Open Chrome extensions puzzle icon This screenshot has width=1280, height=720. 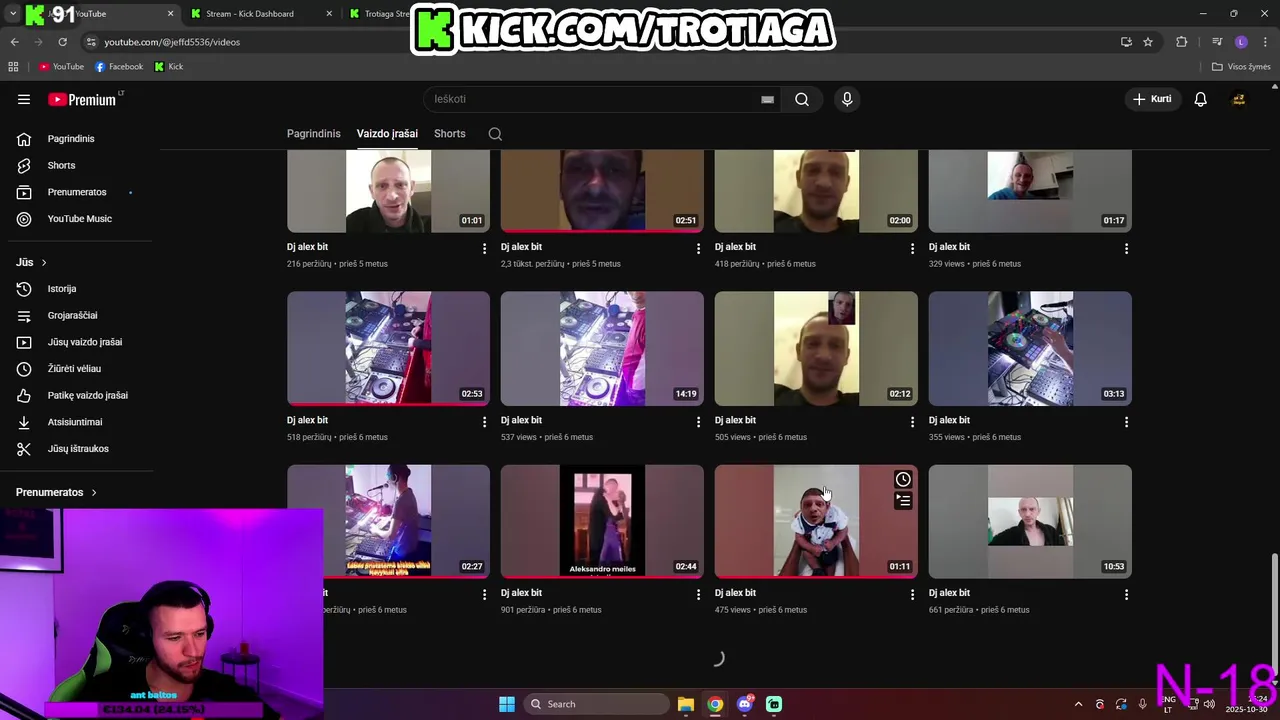pyautogui.click(x=1182, y=42)
